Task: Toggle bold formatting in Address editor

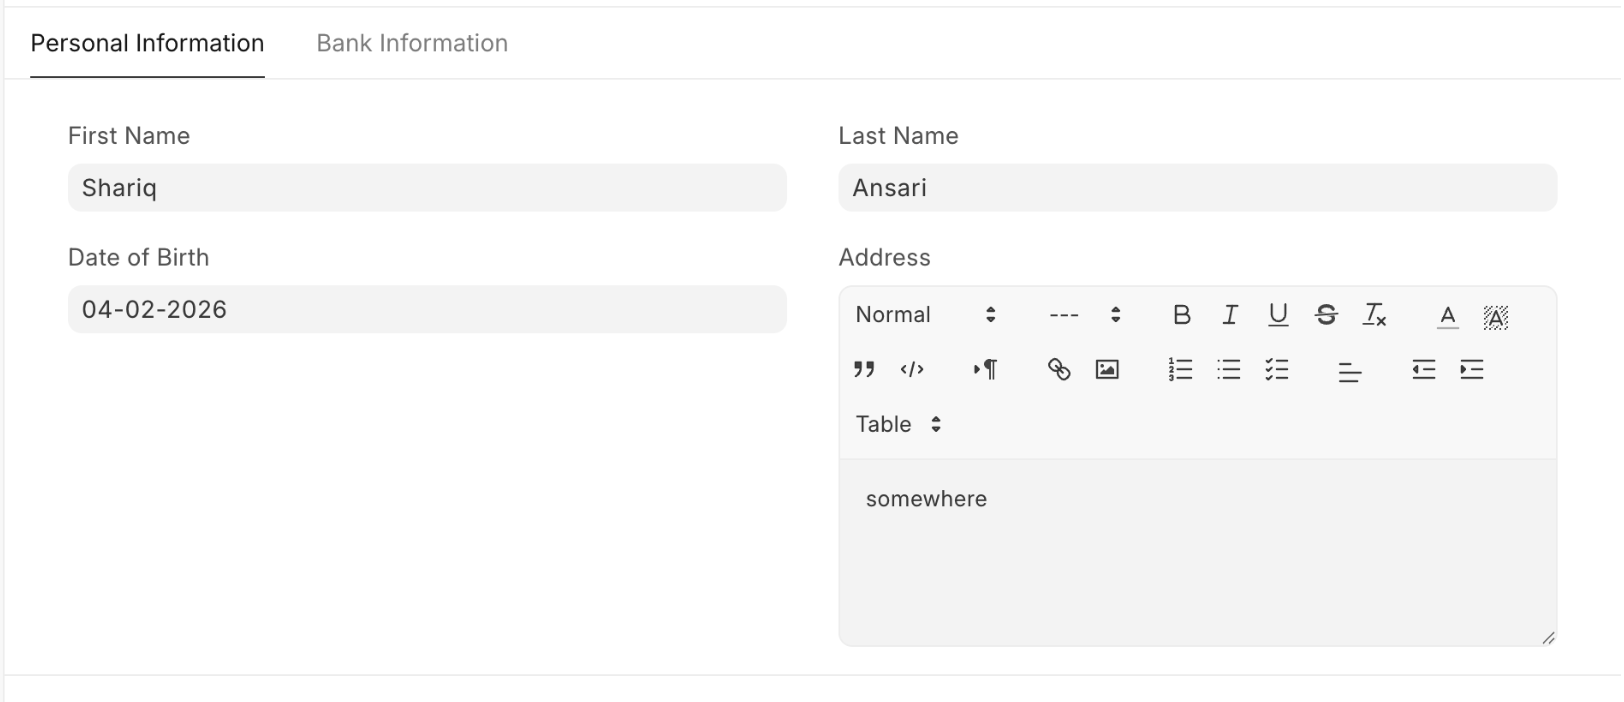Action: [1181, 315]
